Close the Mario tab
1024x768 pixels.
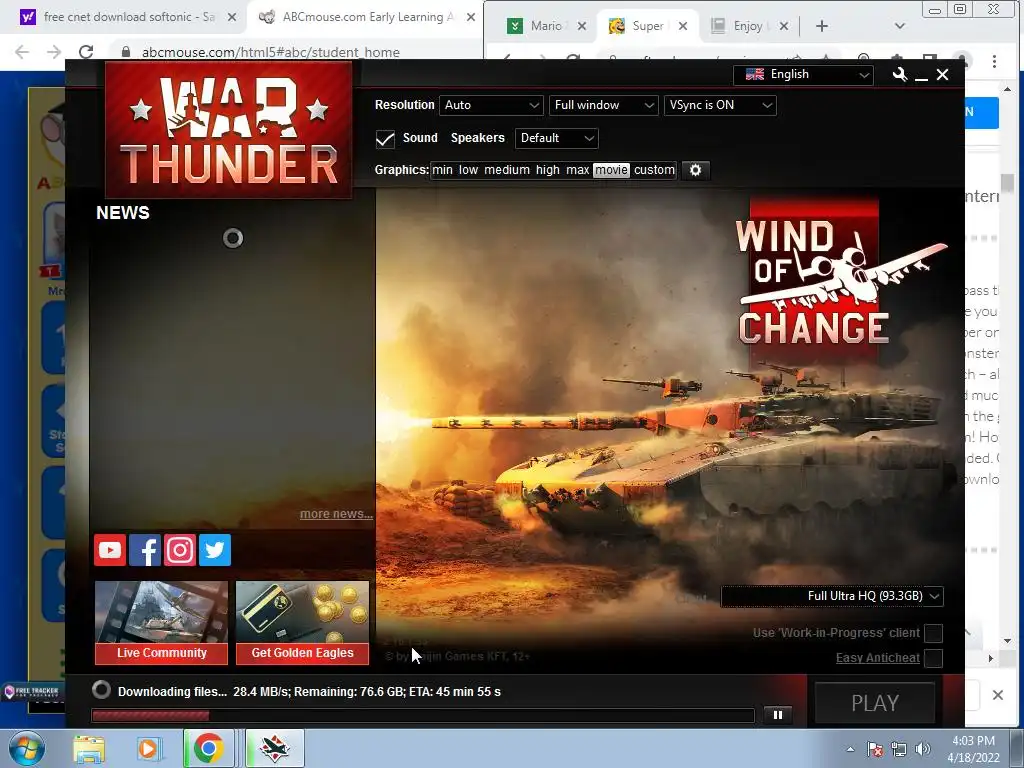(x=582, y=26)
